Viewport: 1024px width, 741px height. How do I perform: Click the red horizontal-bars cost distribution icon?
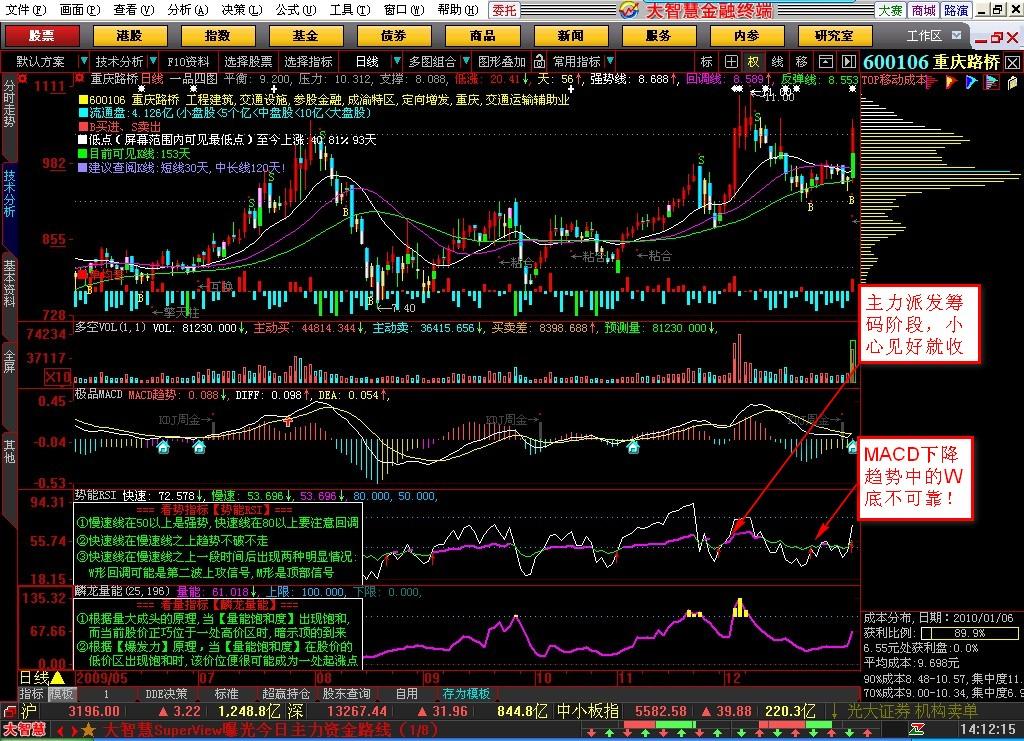pyautogui.click(x=932, y=82)
